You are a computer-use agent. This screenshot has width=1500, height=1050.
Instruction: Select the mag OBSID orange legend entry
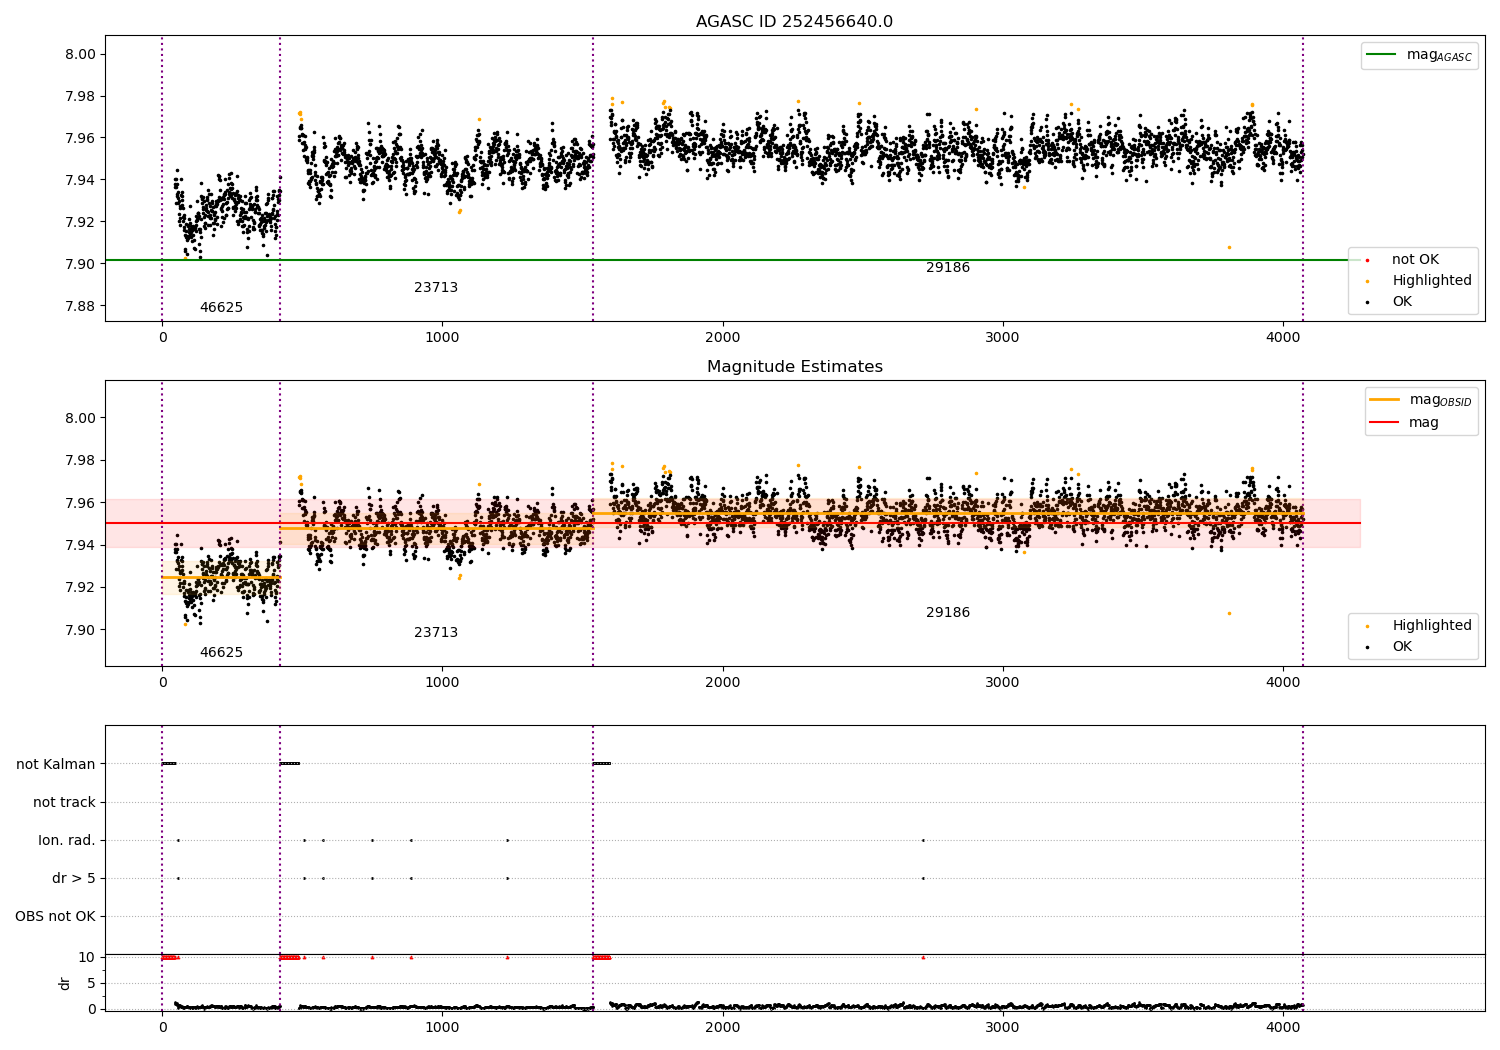pos(1421,400)
